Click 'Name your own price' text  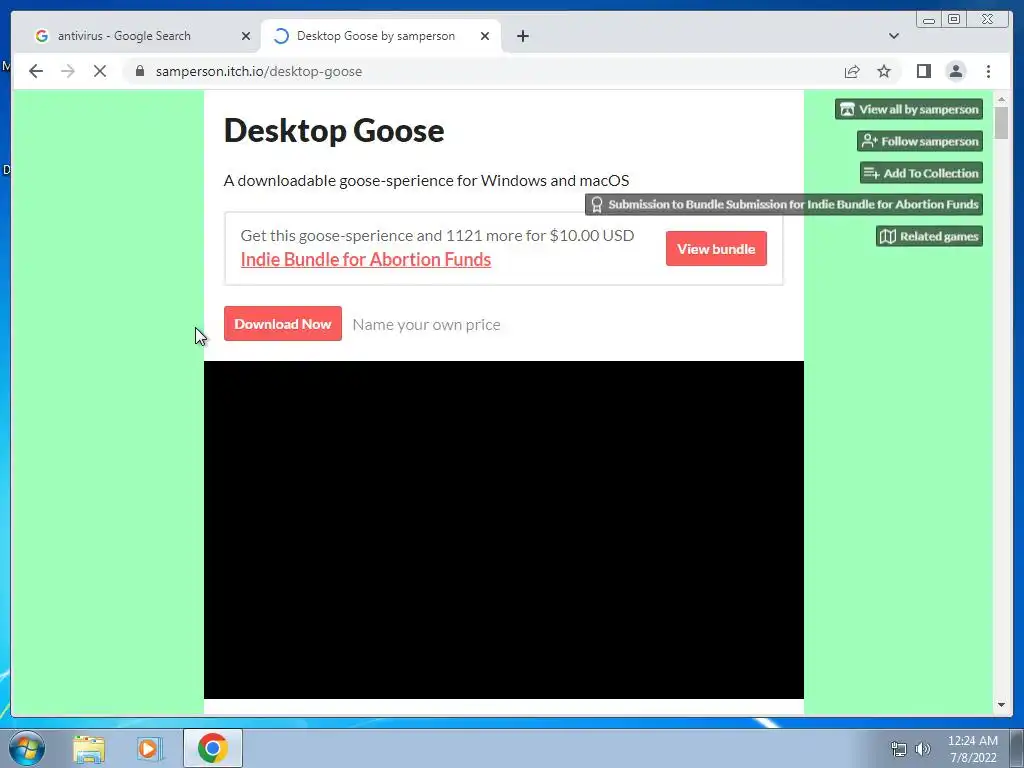(x=426, y=325)
